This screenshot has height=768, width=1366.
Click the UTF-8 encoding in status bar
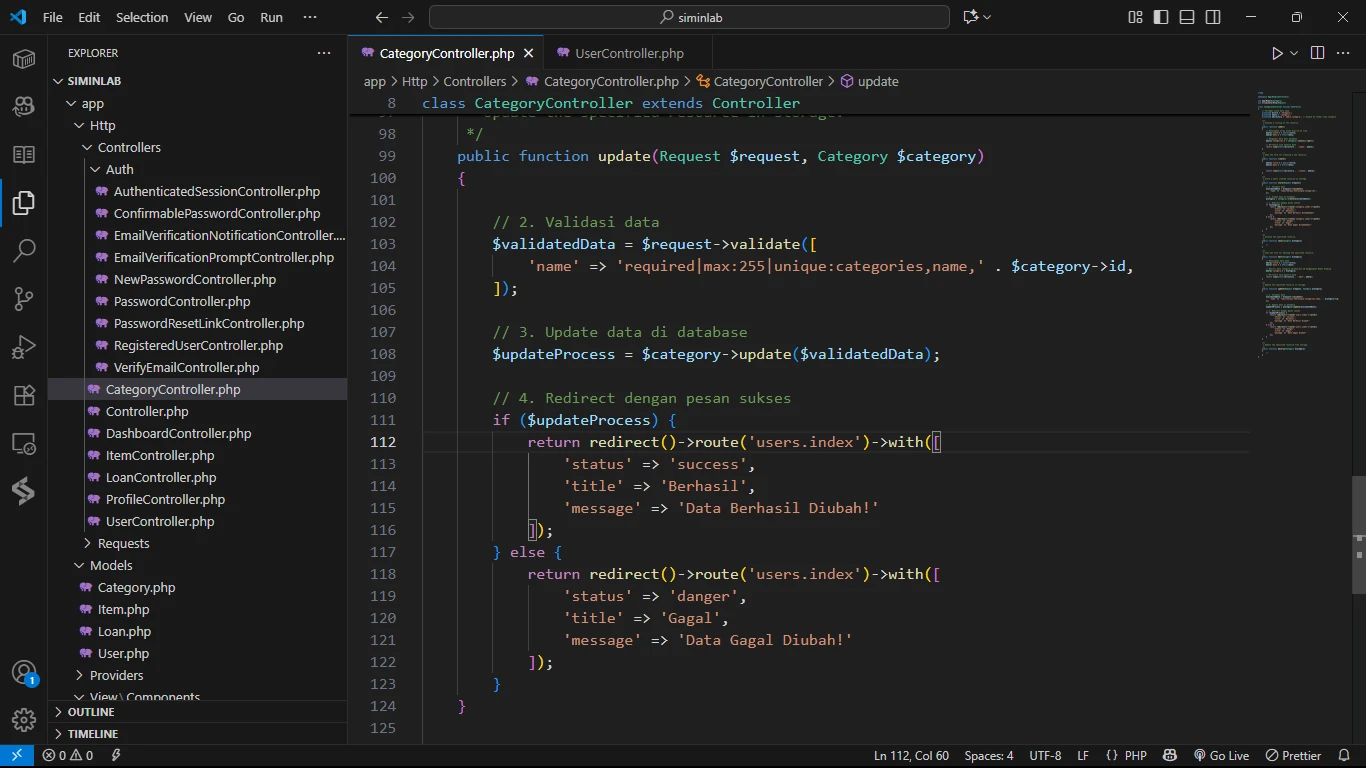coord(1045,756)
